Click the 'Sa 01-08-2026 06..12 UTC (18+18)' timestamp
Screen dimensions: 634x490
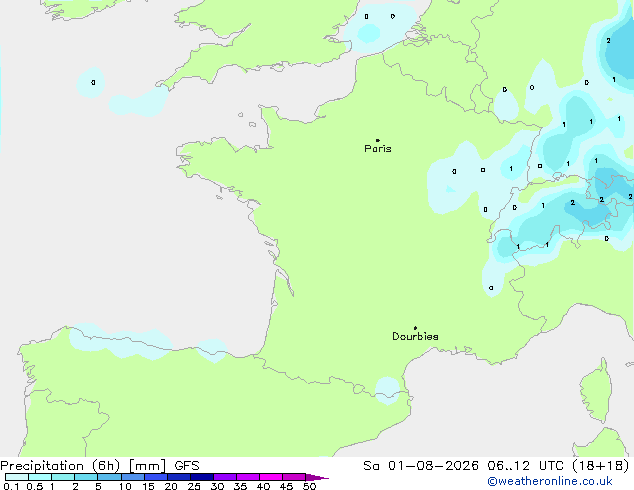[496, 466]
